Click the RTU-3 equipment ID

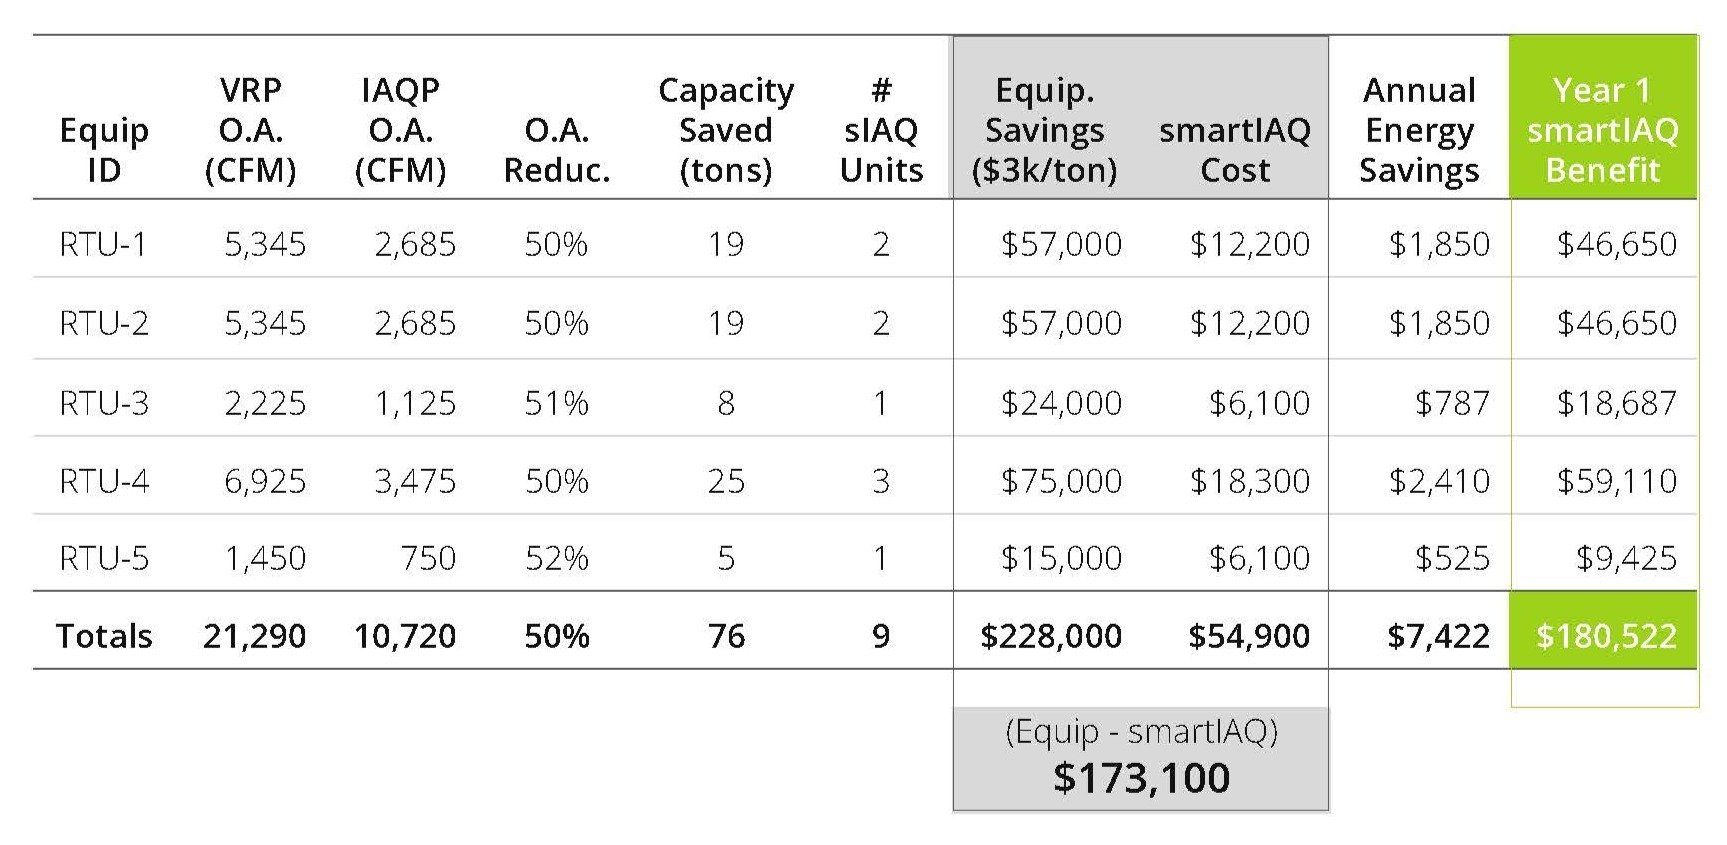[103, 403]
